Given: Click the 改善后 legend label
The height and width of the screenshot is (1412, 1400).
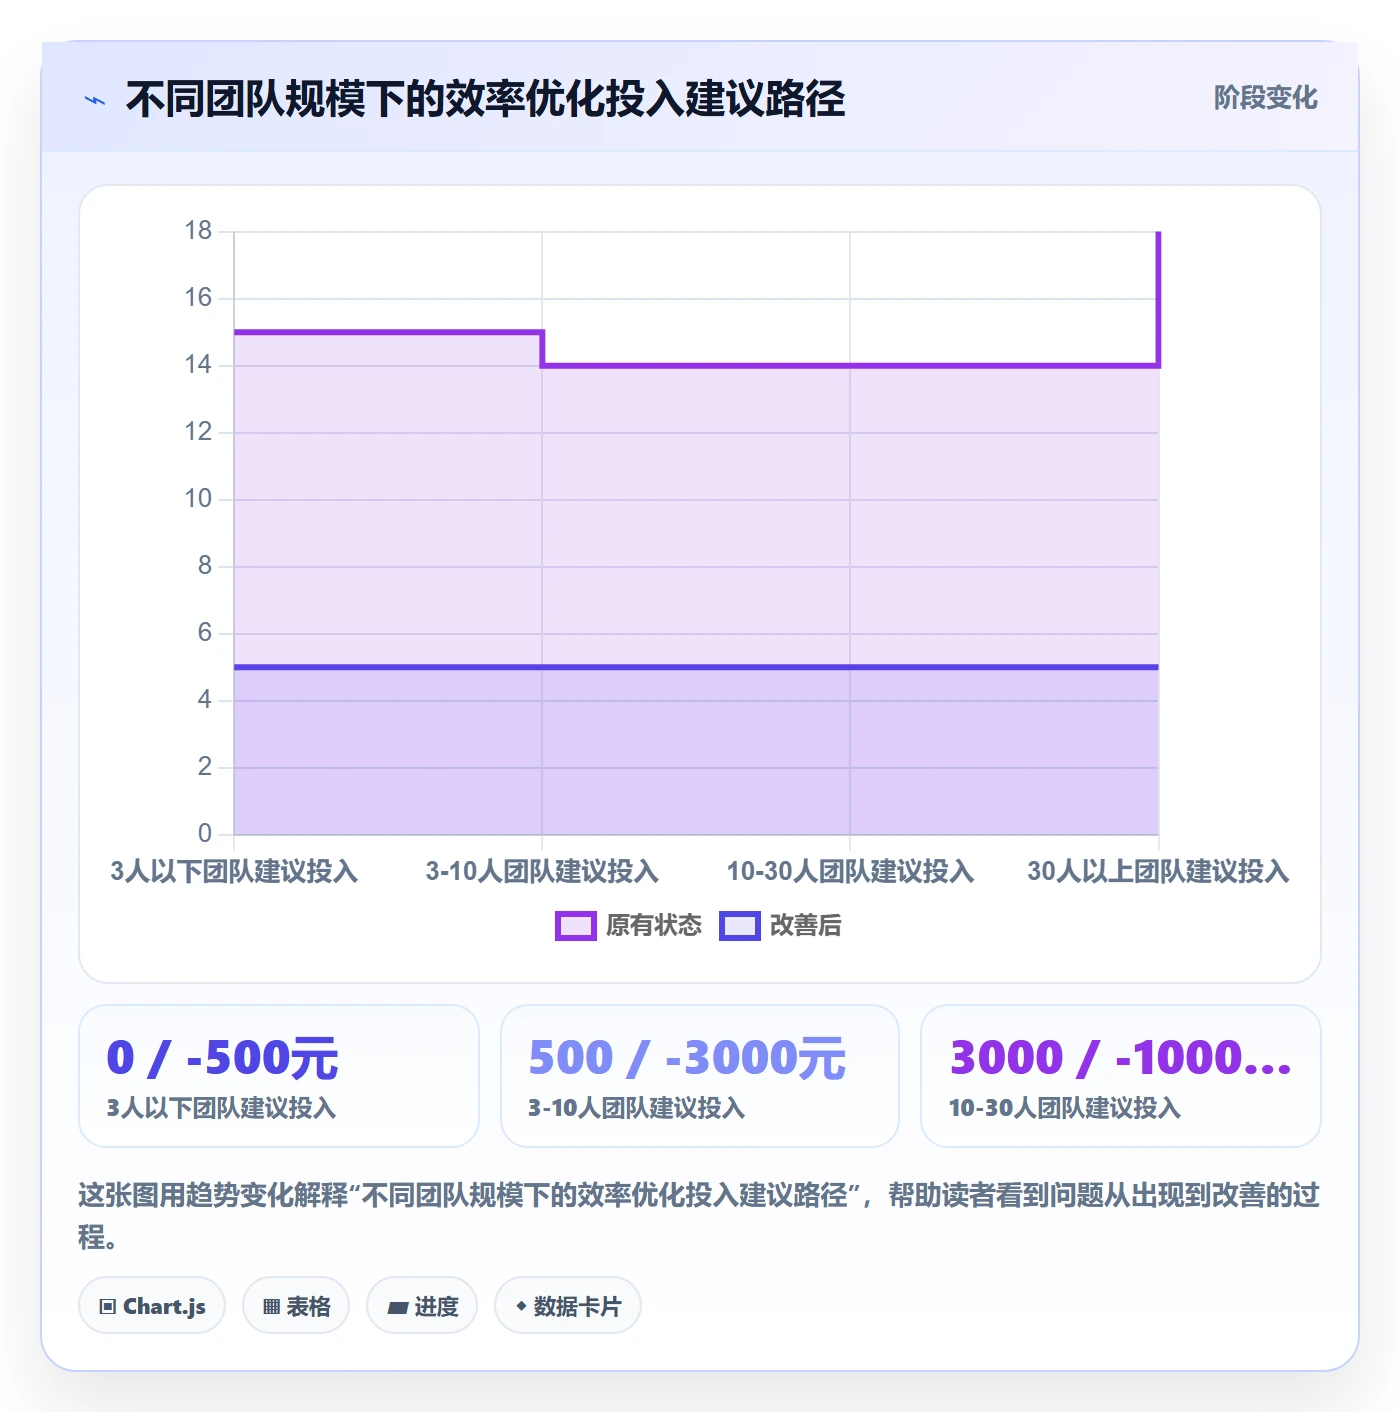Looking at the screenshot, I should tap(806, 926).
